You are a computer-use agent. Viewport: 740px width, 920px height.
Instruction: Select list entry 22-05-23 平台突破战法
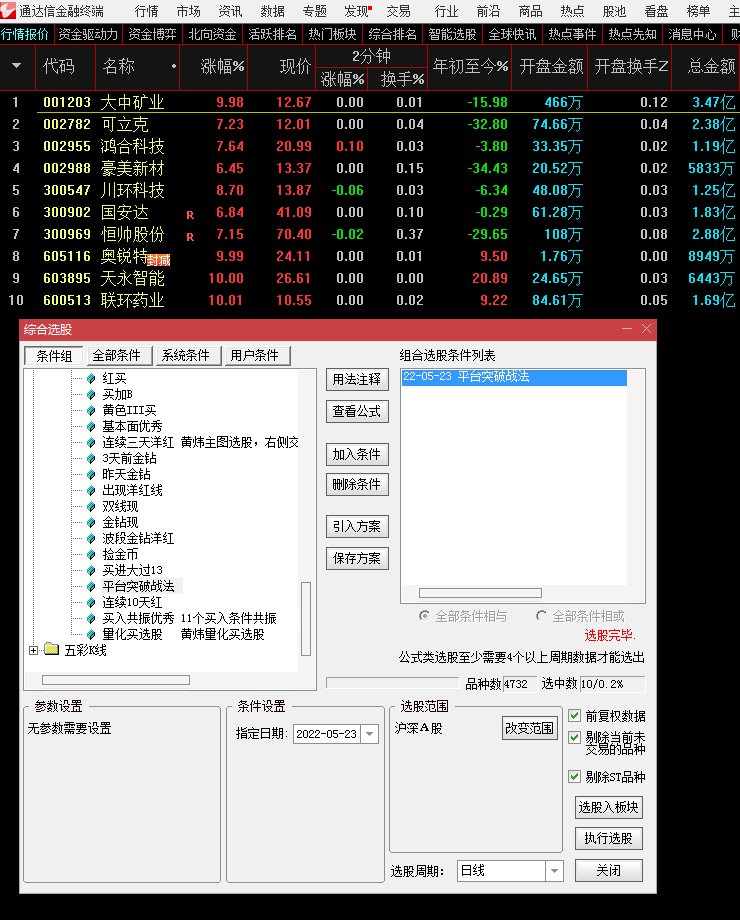pyautogui.click(x=514, y=377)
